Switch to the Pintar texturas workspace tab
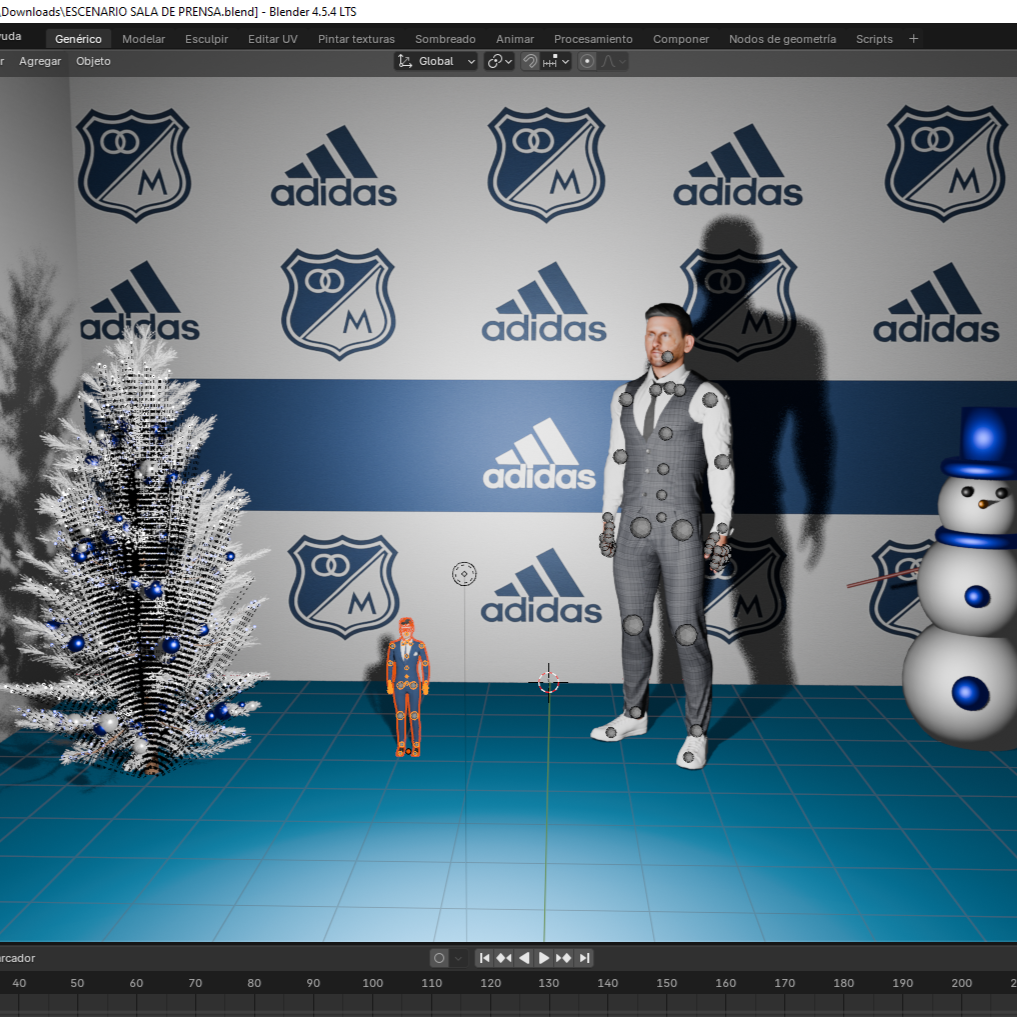 pos(356,39)
